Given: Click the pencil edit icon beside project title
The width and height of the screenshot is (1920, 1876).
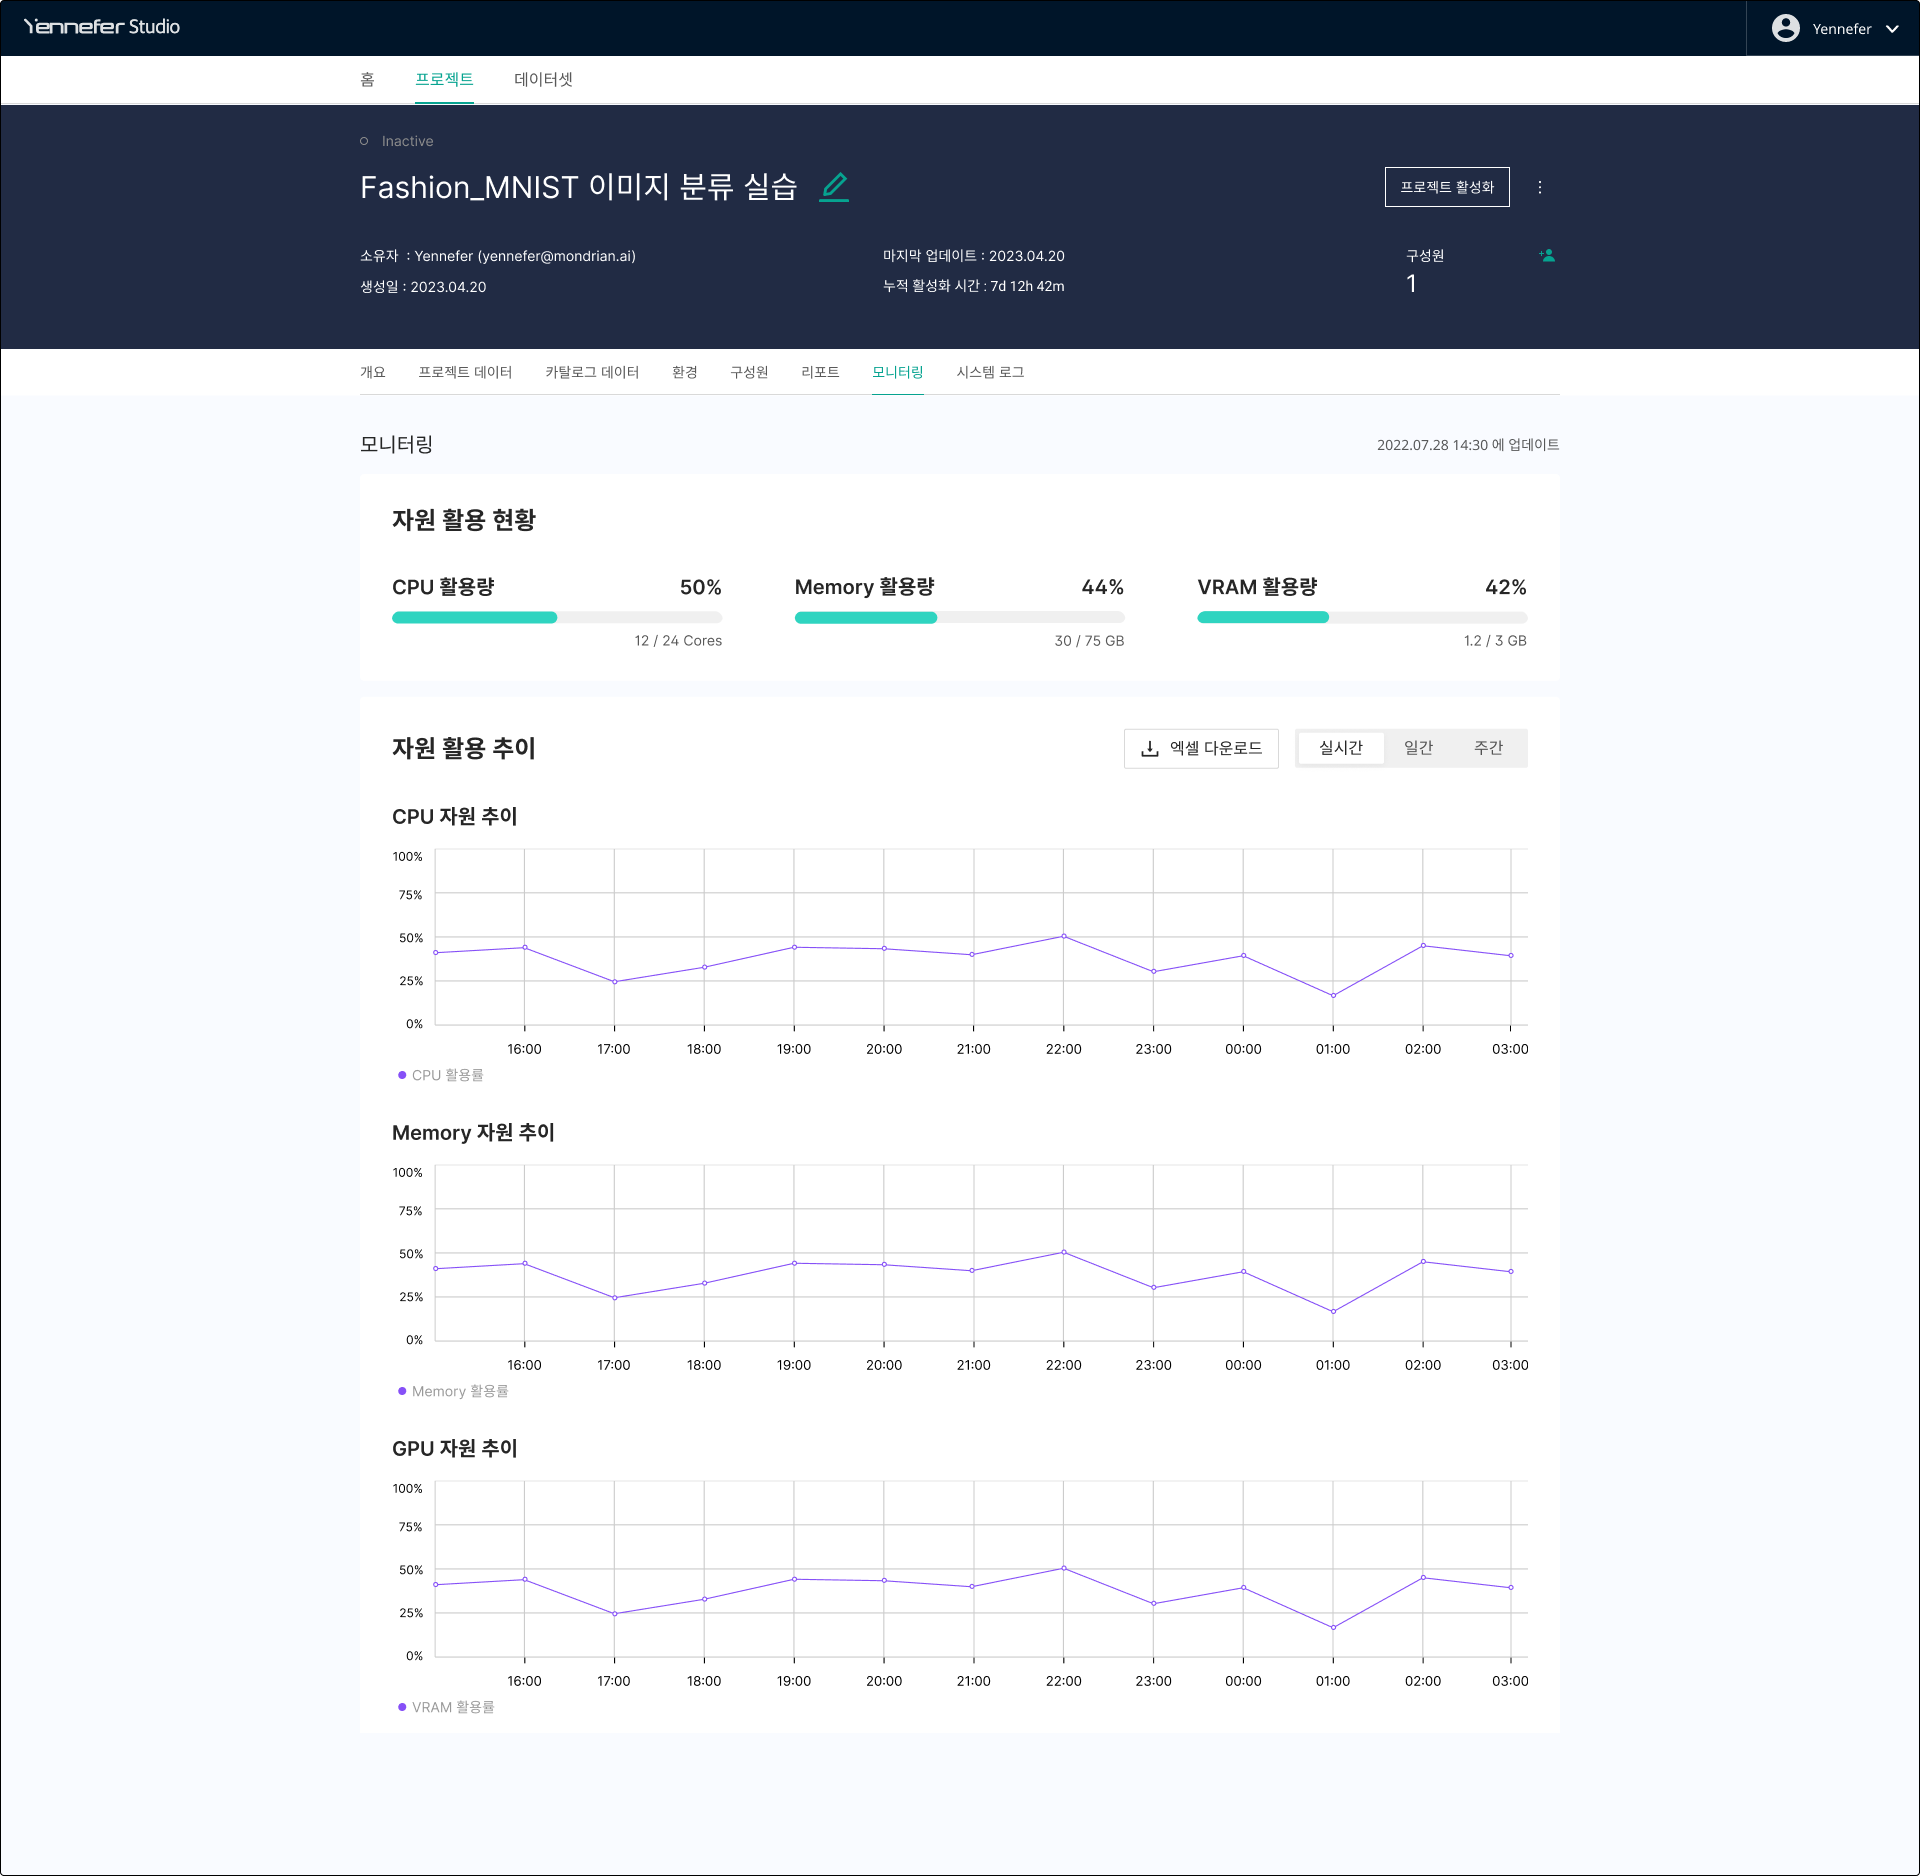Looking at the screenshot, I should [834, 187].
